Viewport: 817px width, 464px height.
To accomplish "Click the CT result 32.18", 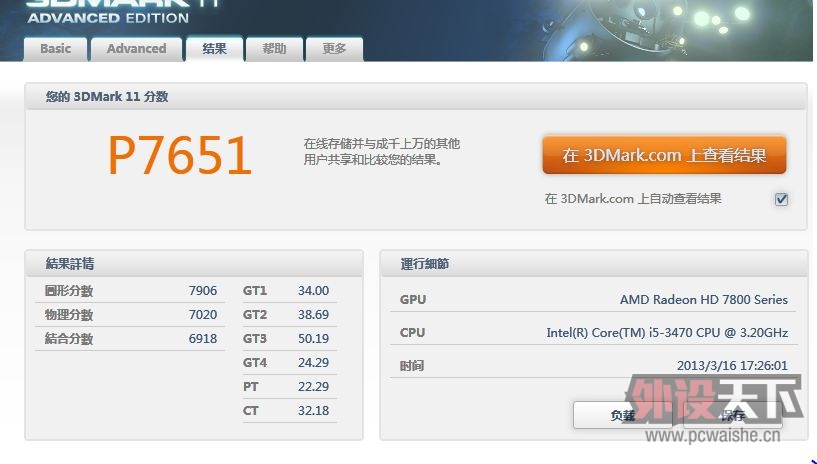I will click(x=313, y=410).
